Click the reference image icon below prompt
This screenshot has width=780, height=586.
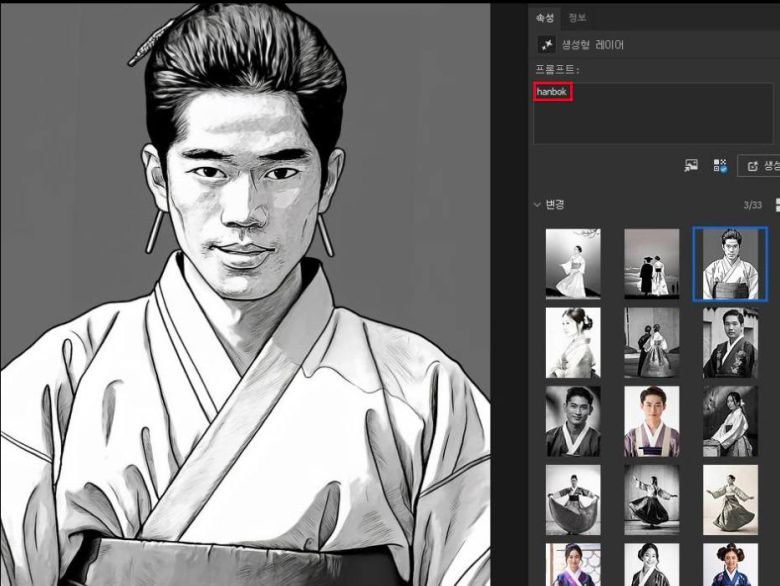690,165
